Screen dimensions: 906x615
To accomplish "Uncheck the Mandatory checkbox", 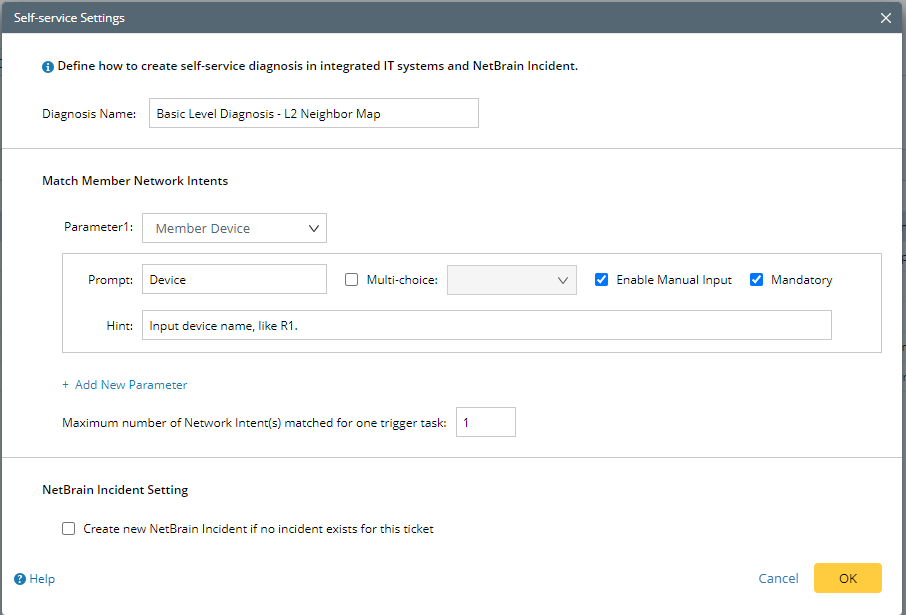I will pos(756,280).
